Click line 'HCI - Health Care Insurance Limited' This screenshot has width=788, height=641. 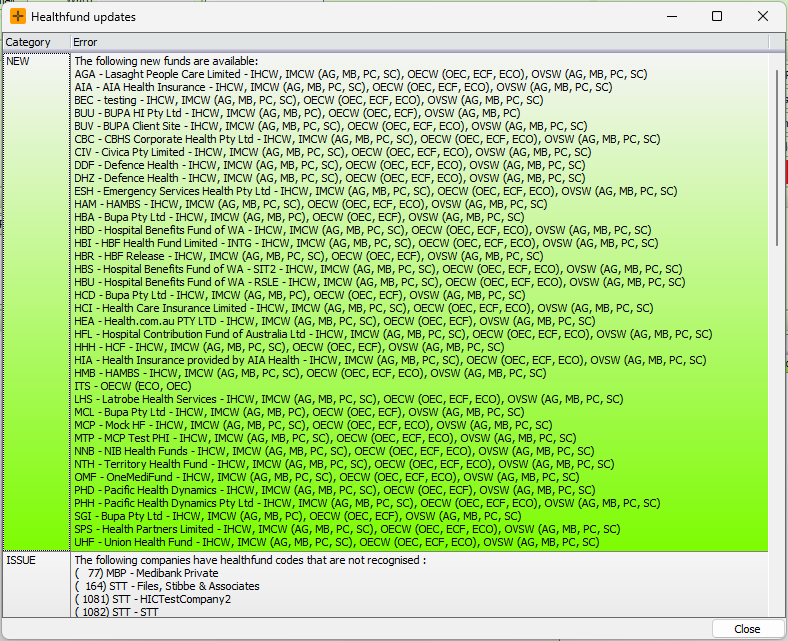pyautogui.click(x=364, y=308)
